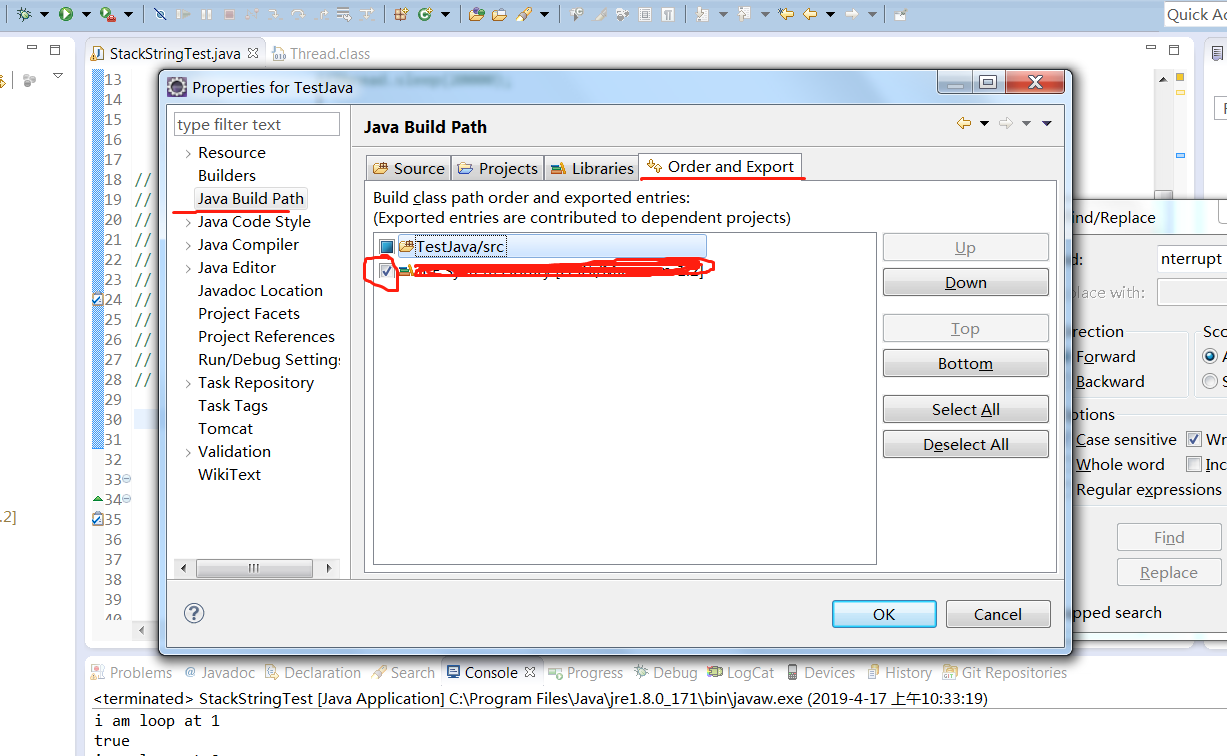Choose Forward direction in Find/Replace

1106,356
